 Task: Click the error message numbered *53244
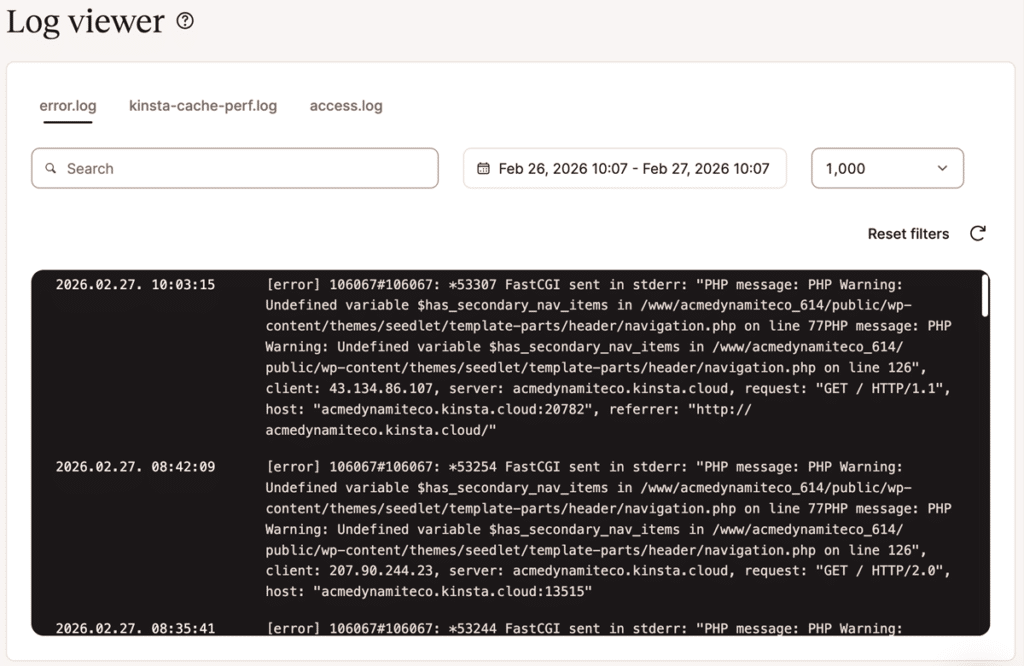click(584, 628)
